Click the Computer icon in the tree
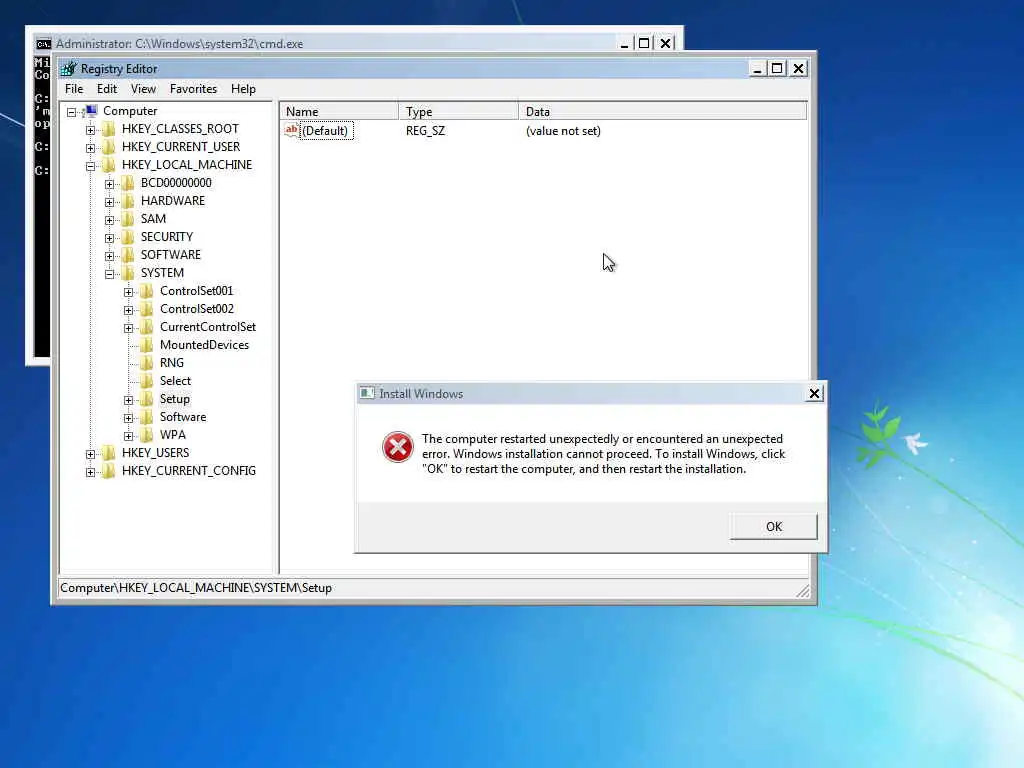 91,111
